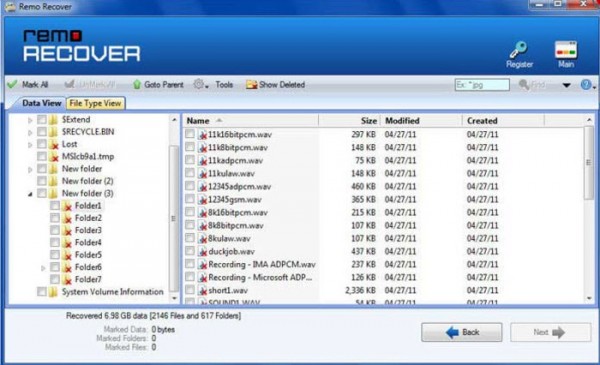Click the Register key icon
Screen dimensions: 600x365
click(518, 50)
